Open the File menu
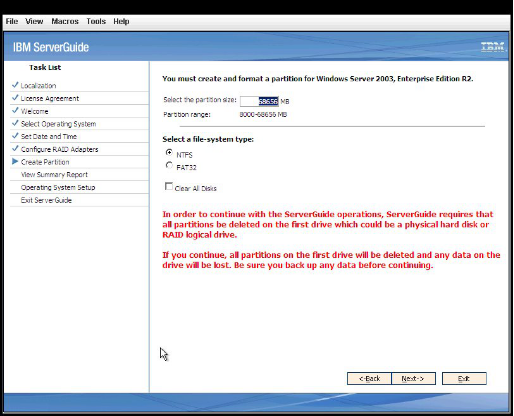The height and width of the screenshot is (416, 514). point(12,21)
